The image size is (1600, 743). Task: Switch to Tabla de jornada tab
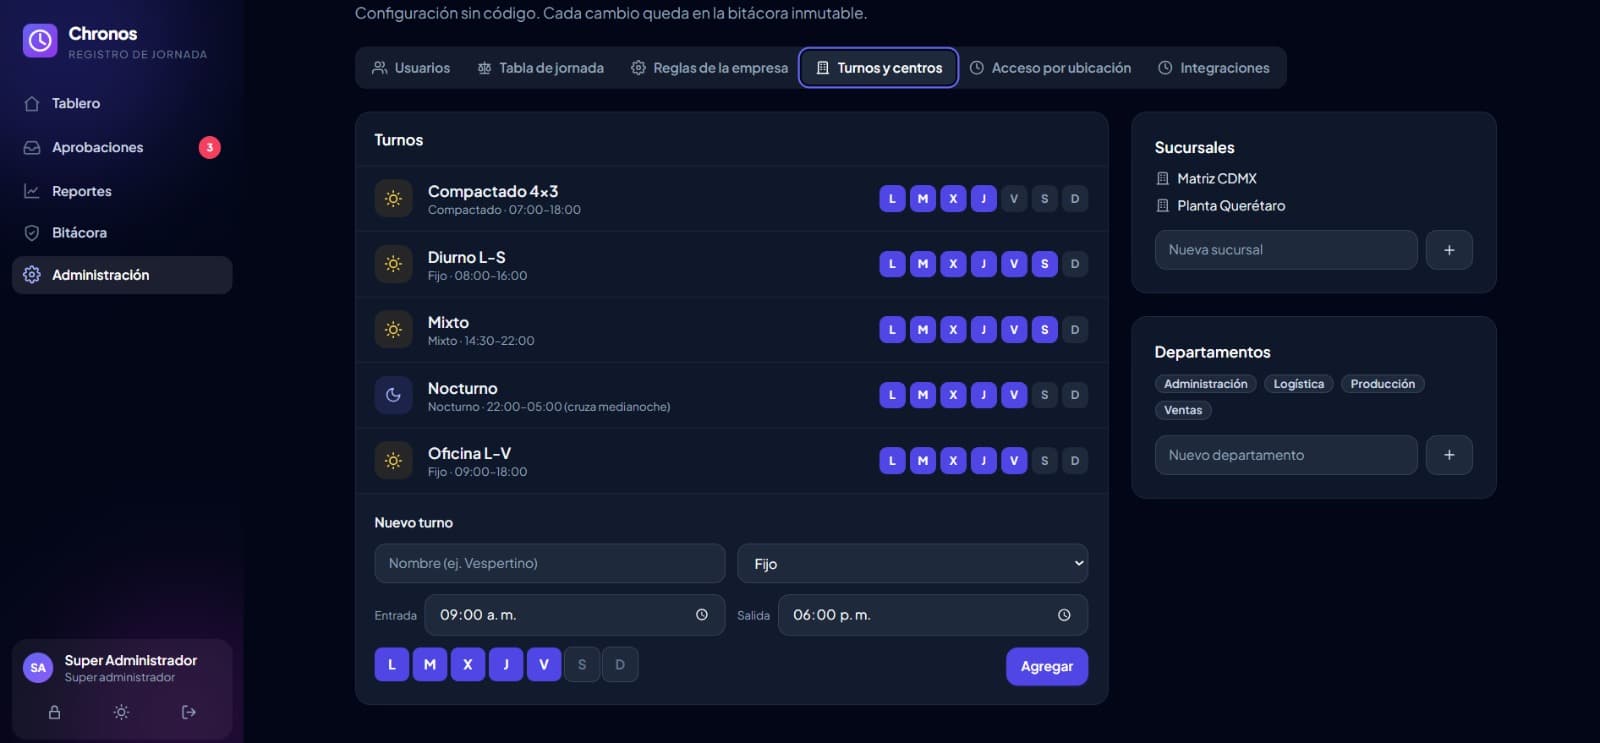pyautogui.click(x=541, y=68)
